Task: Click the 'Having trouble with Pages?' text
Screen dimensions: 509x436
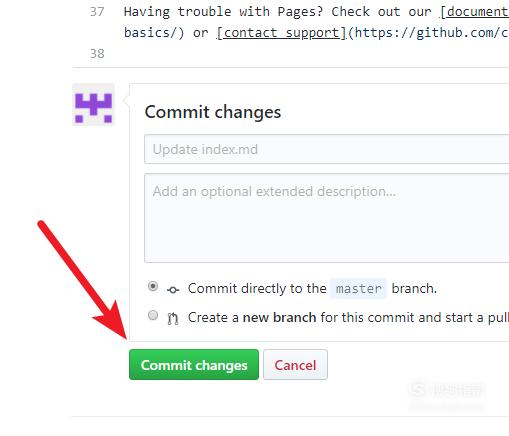Action: click(x=223, y=12)
